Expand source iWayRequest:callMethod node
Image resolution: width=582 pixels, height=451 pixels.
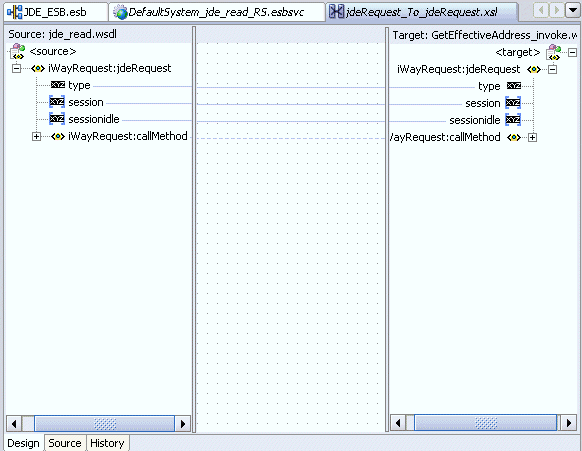[36, 137]
